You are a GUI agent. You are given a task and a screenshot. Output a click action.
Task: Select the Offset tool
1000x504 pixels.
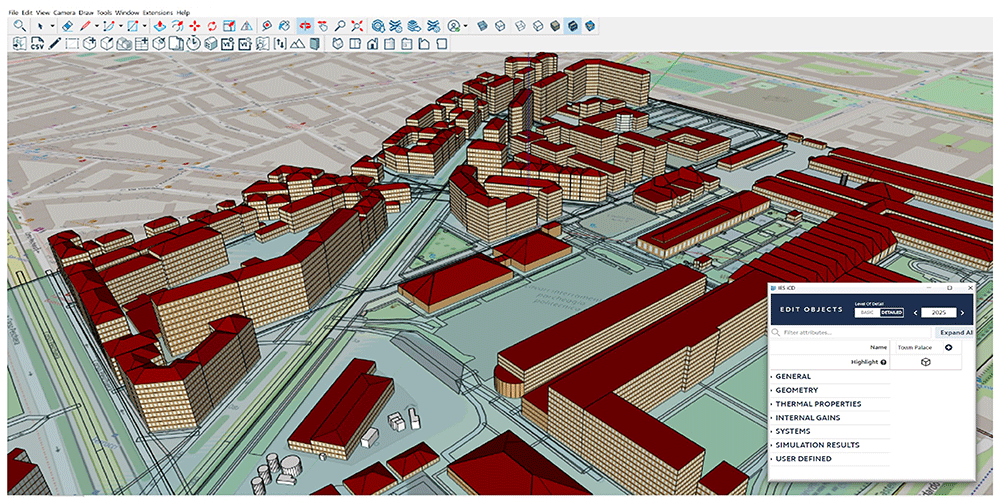(x=177, y=26)
